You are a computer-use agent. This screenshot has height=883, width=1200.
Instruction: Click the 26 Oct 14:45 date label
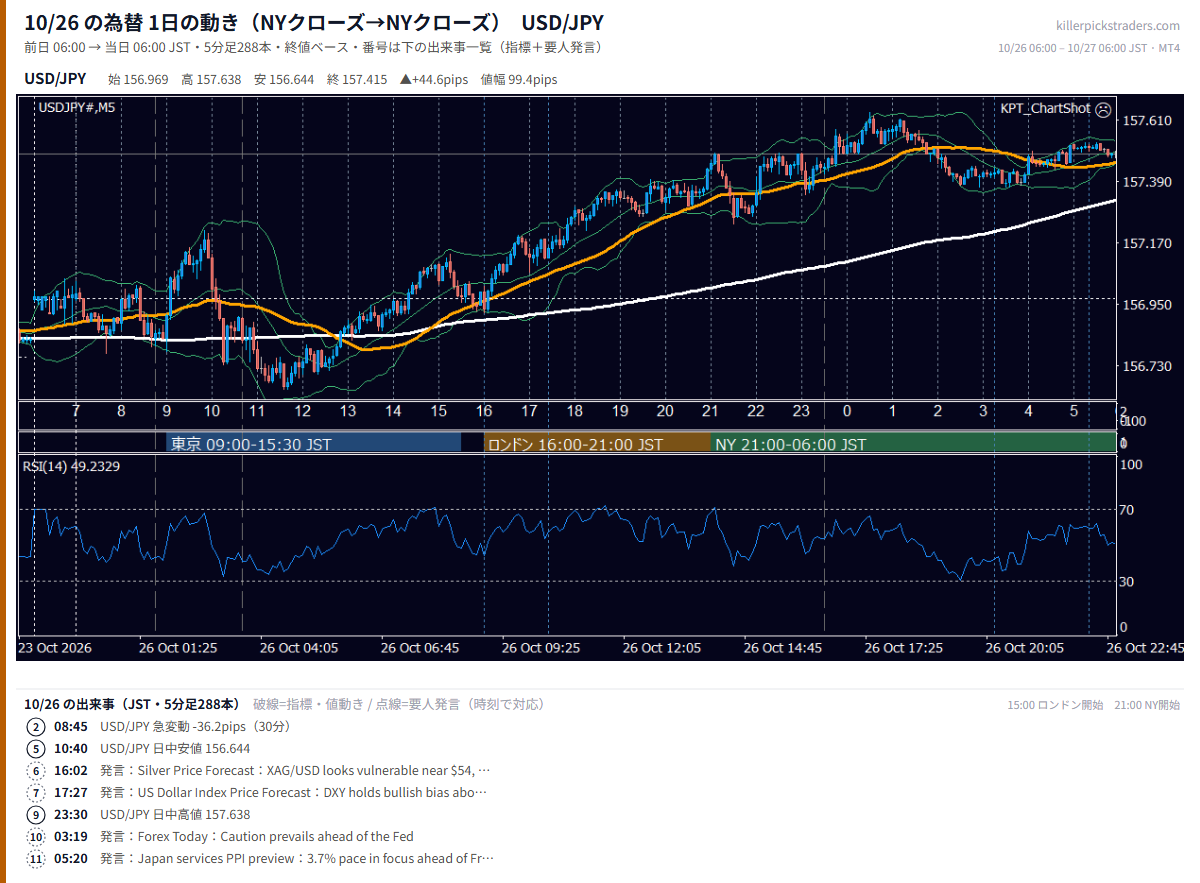click(x=783, y=648)
